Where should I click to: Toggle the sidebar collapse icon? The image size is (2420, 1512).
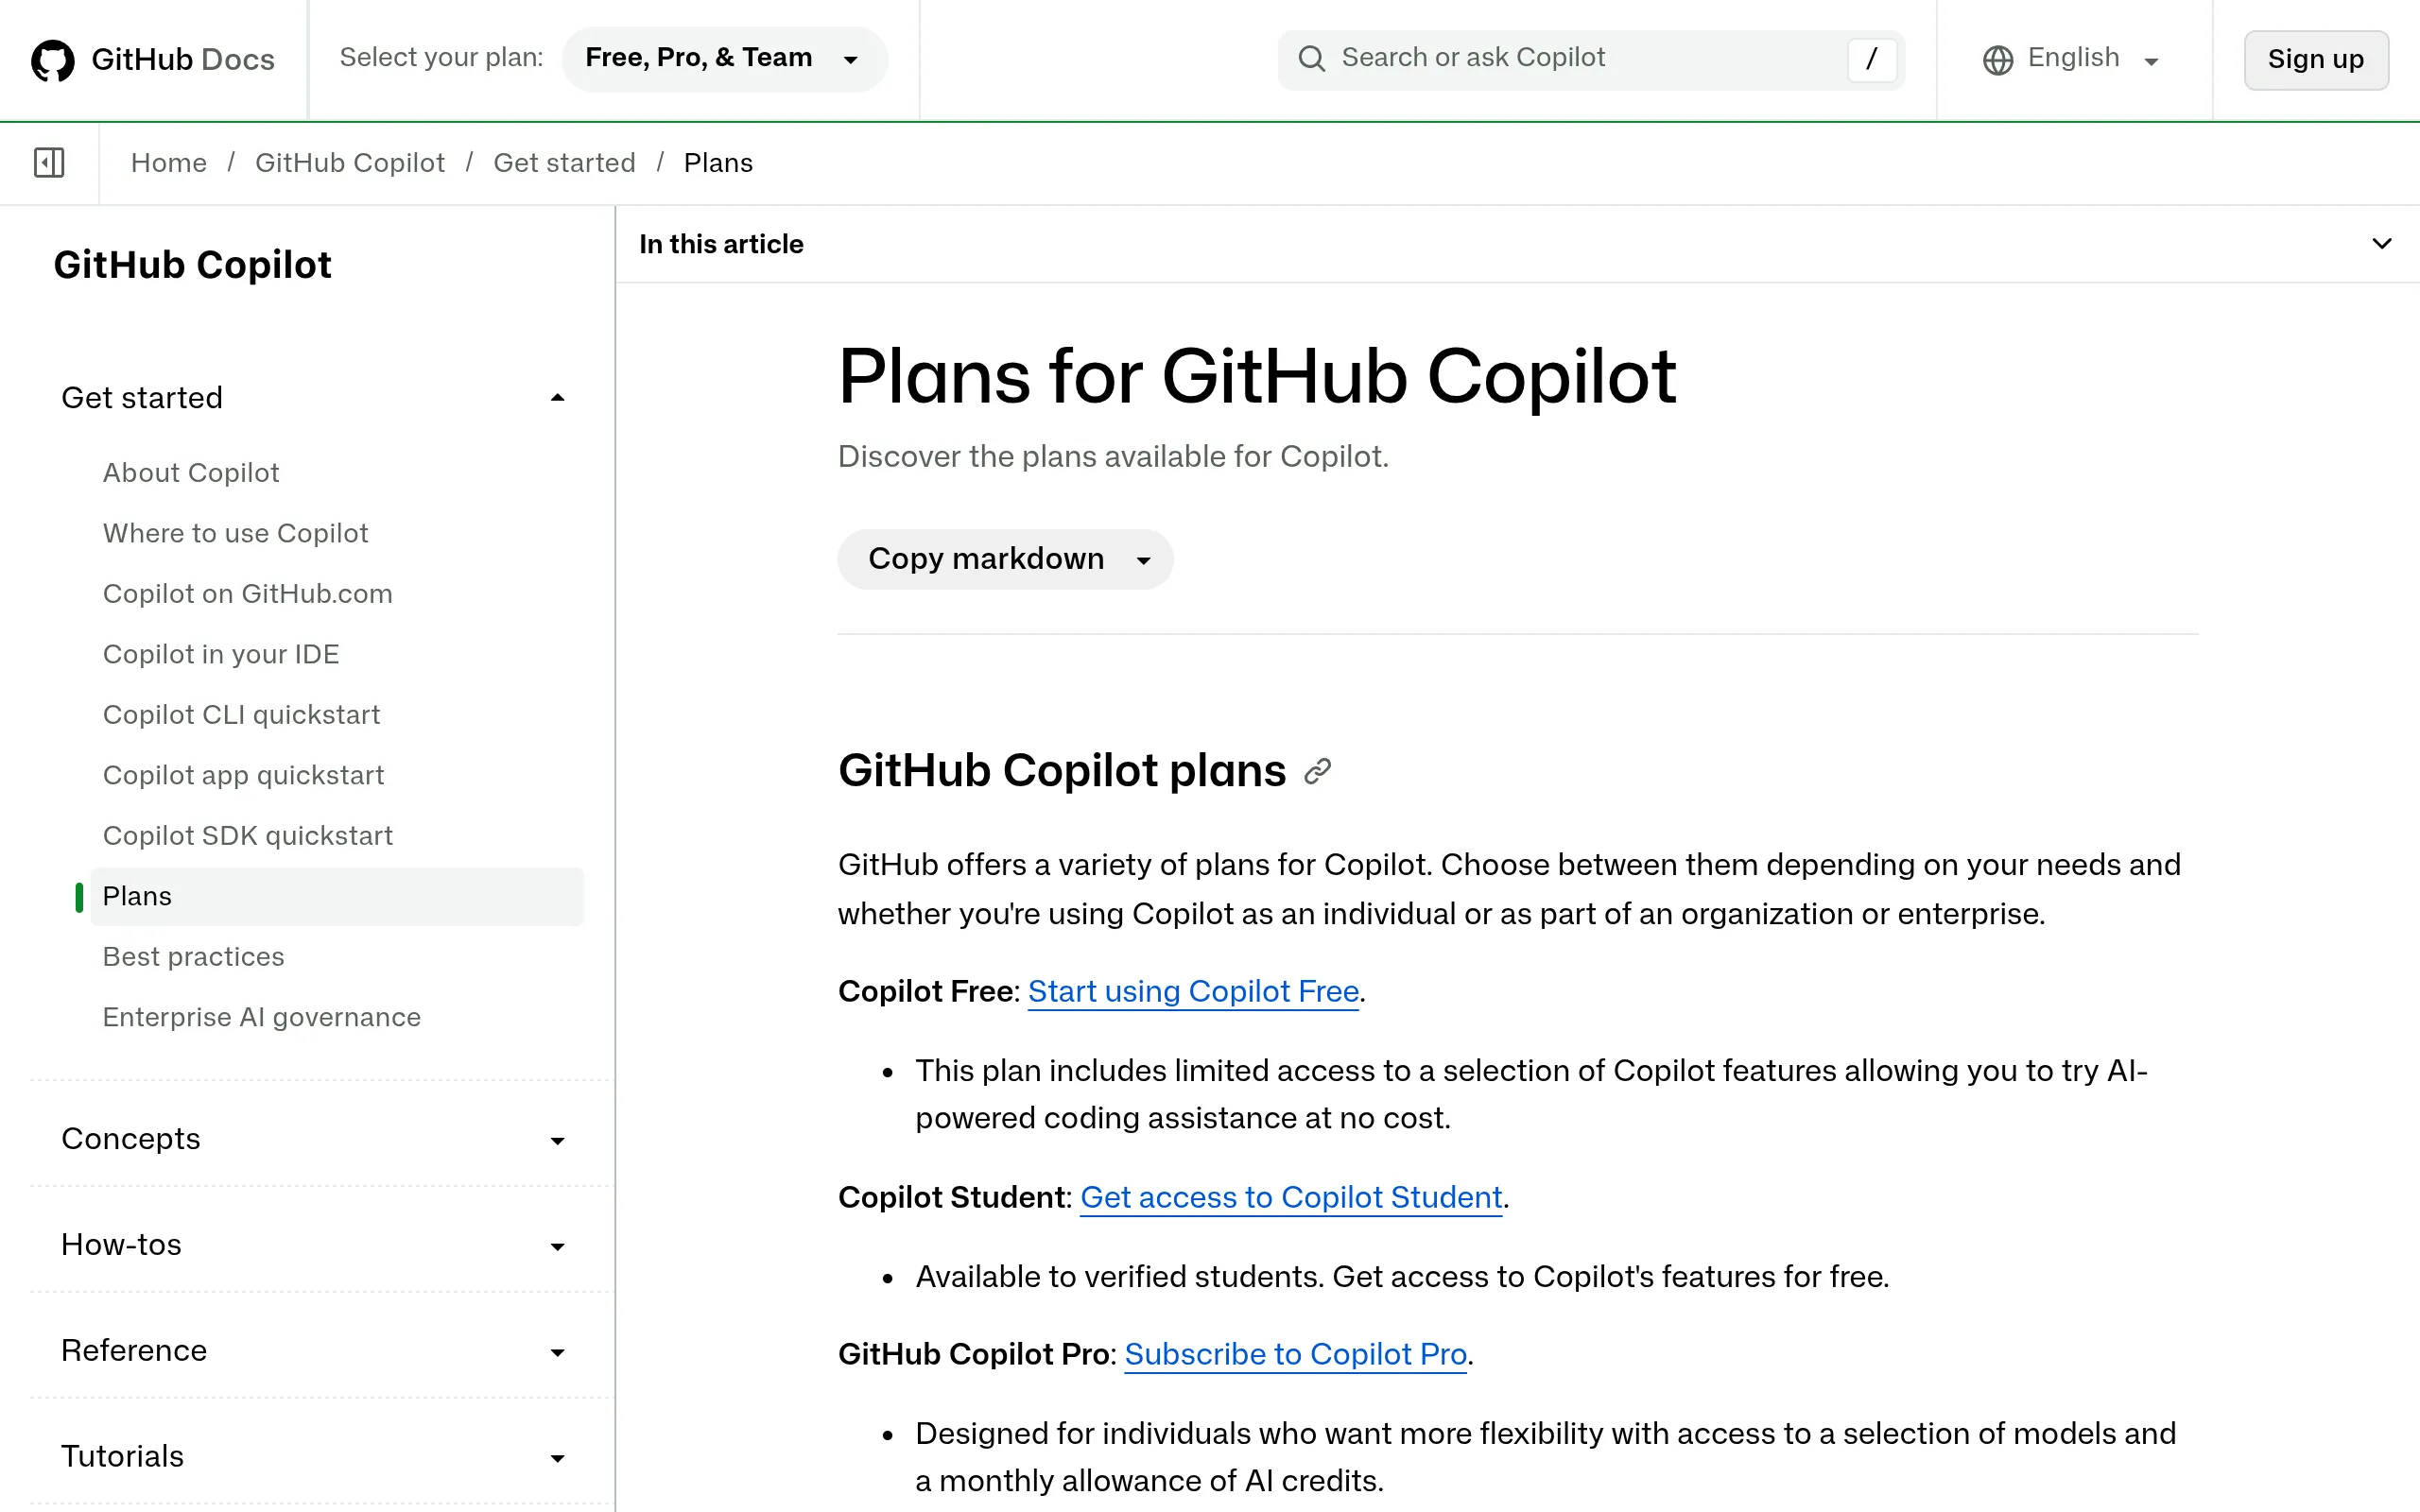click(49, 162)
